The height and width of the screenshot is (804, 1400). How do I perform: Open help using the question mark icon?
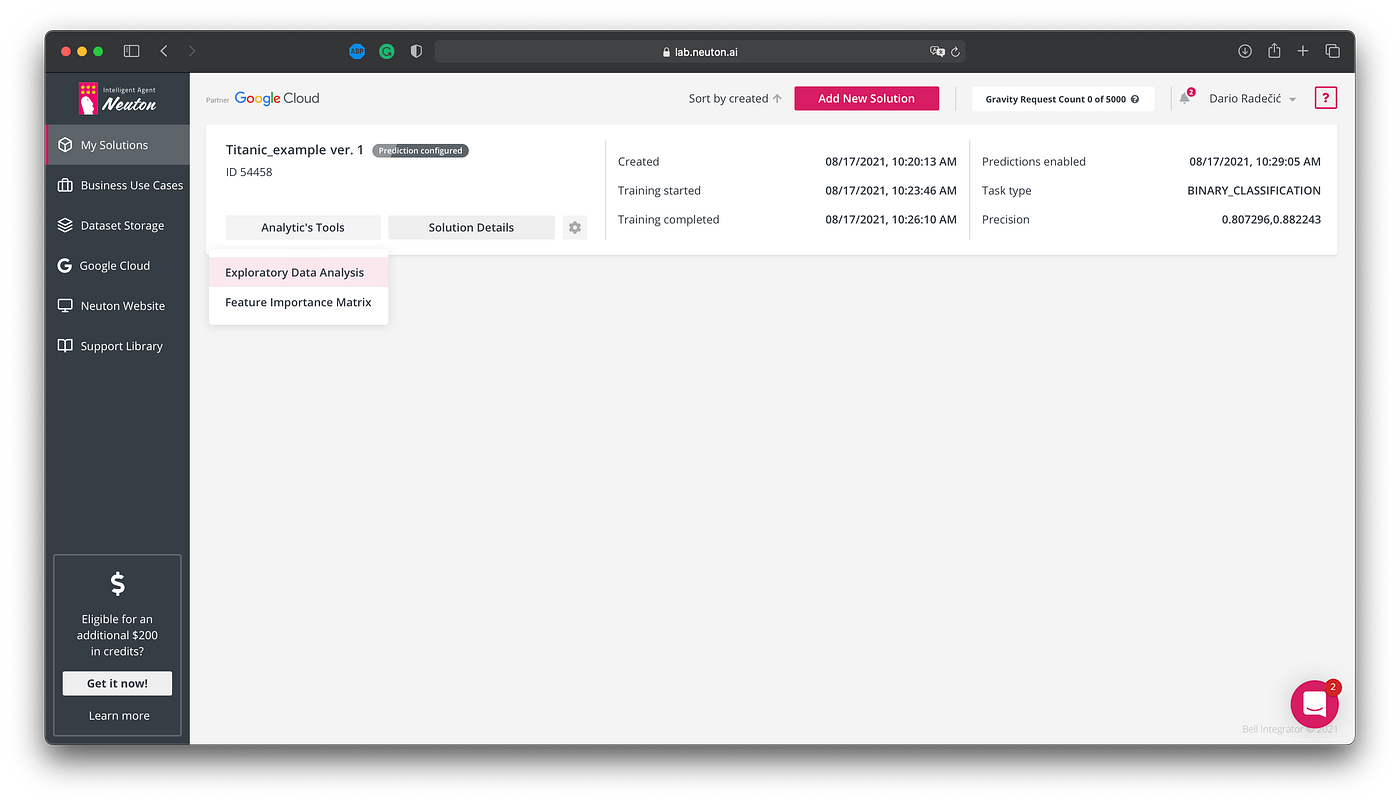point(1325,97)
